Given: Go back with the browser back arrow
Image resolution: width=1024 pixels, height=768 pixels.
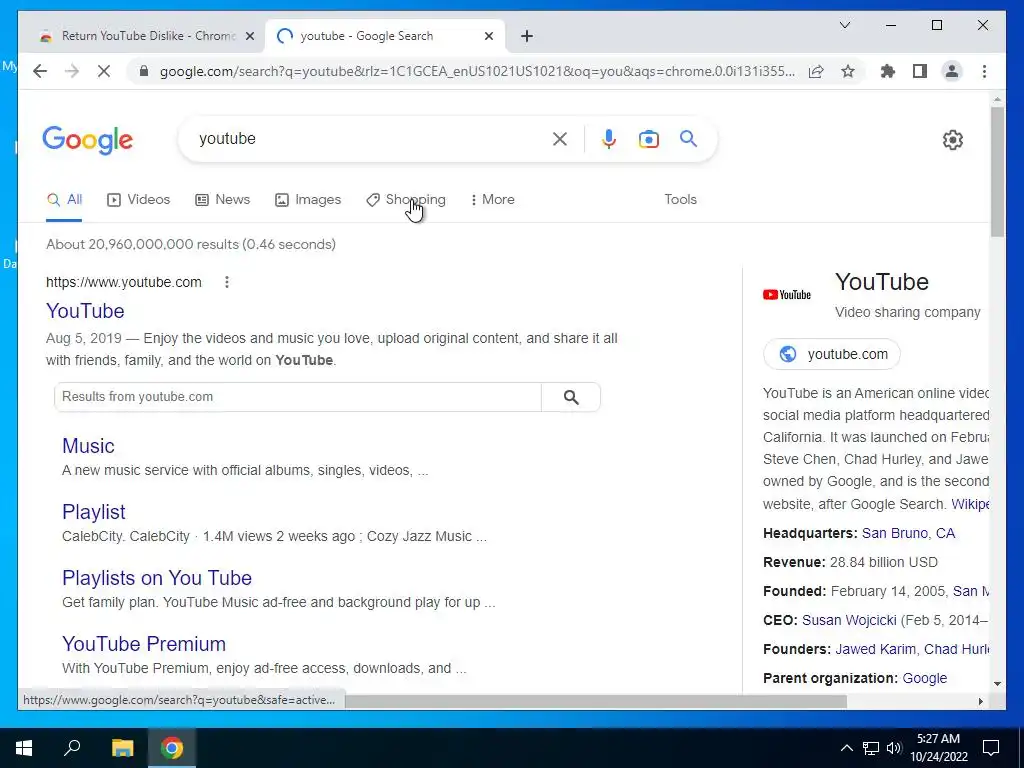Looking at the screenshot, I should (x=40, y=71).
